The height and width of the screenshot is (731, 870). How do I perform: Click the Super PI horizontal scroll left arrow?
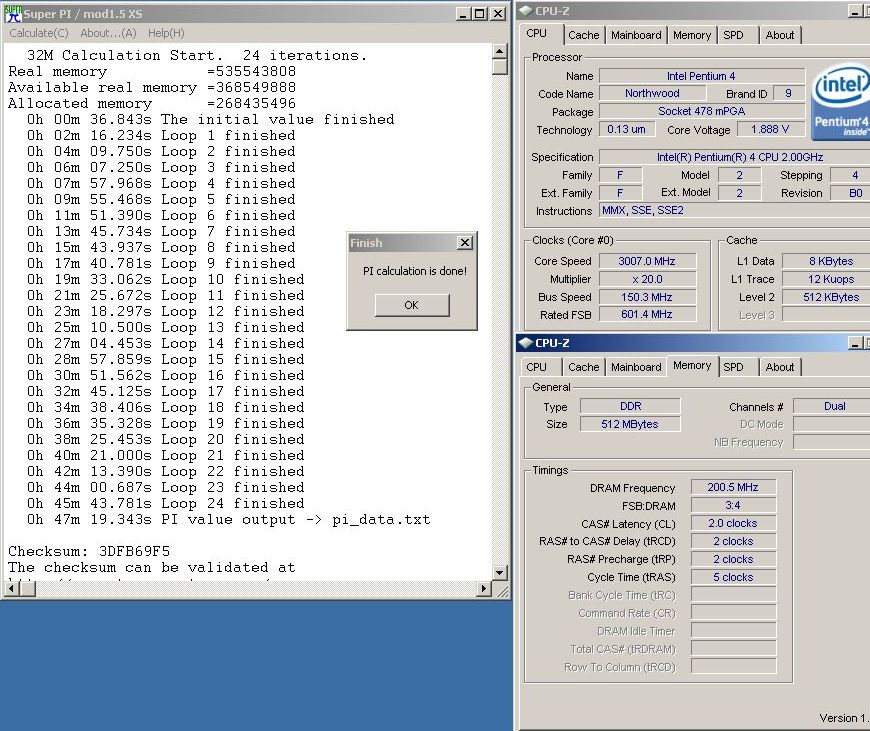click(x=11, y=588)
